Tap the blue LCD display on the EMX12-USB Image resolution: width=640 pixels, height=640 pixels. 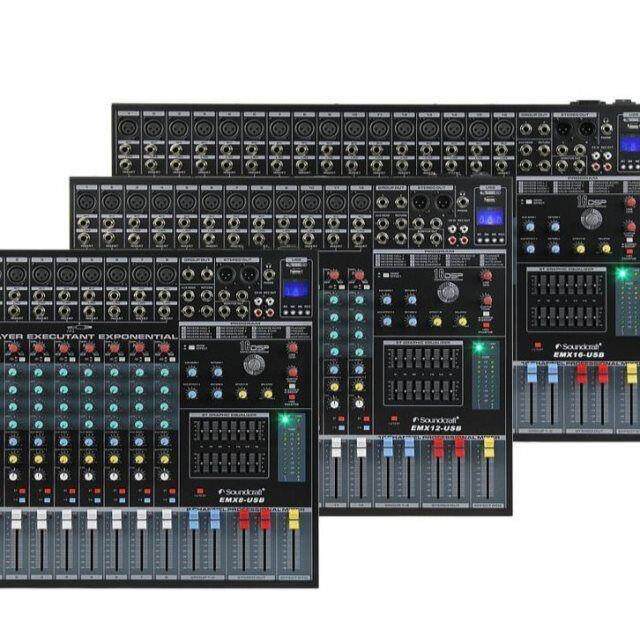point(490,218)
